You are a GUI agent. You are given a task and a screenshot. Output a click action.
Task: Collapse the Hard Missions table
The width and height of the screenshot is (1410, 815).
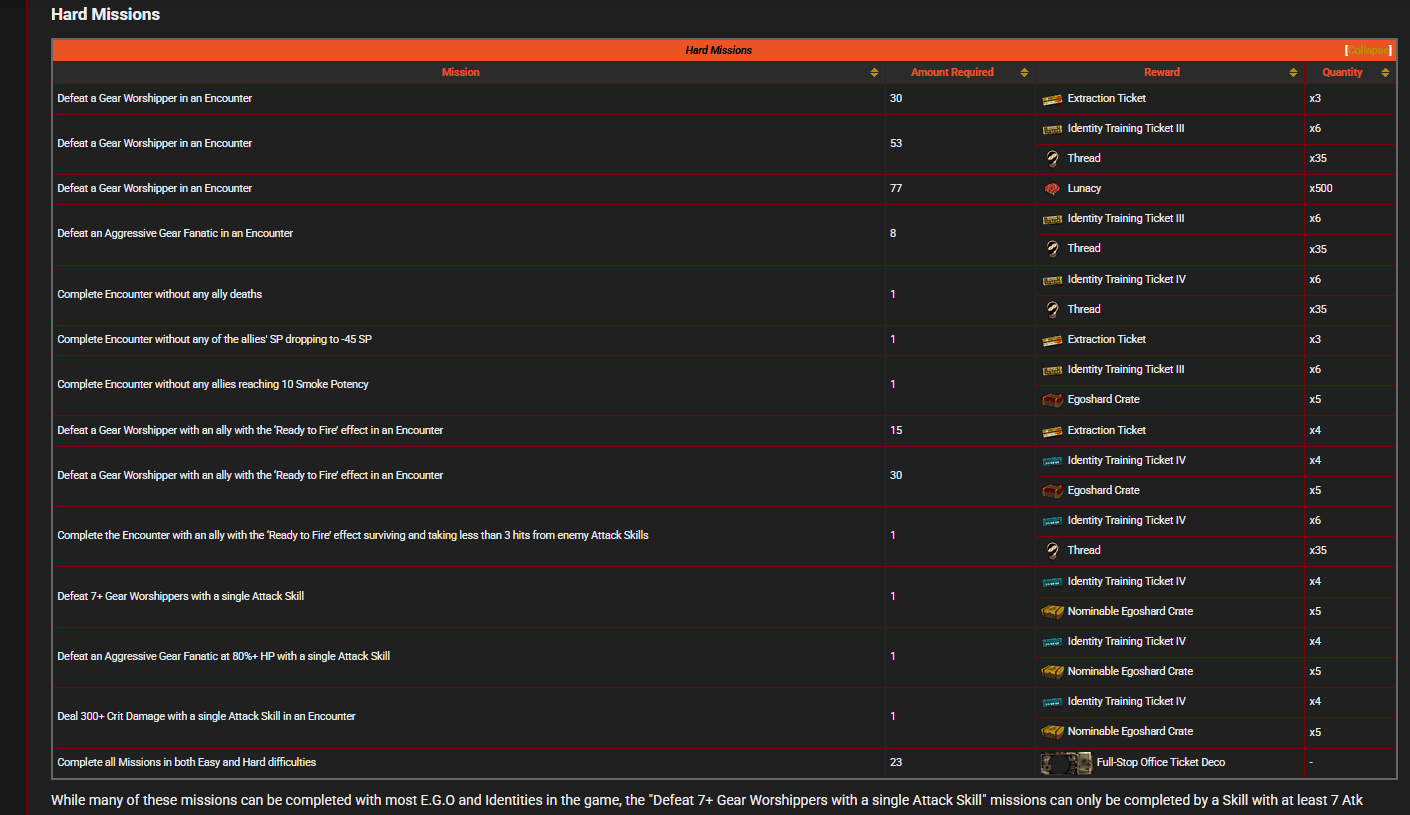click(1368, 50)
